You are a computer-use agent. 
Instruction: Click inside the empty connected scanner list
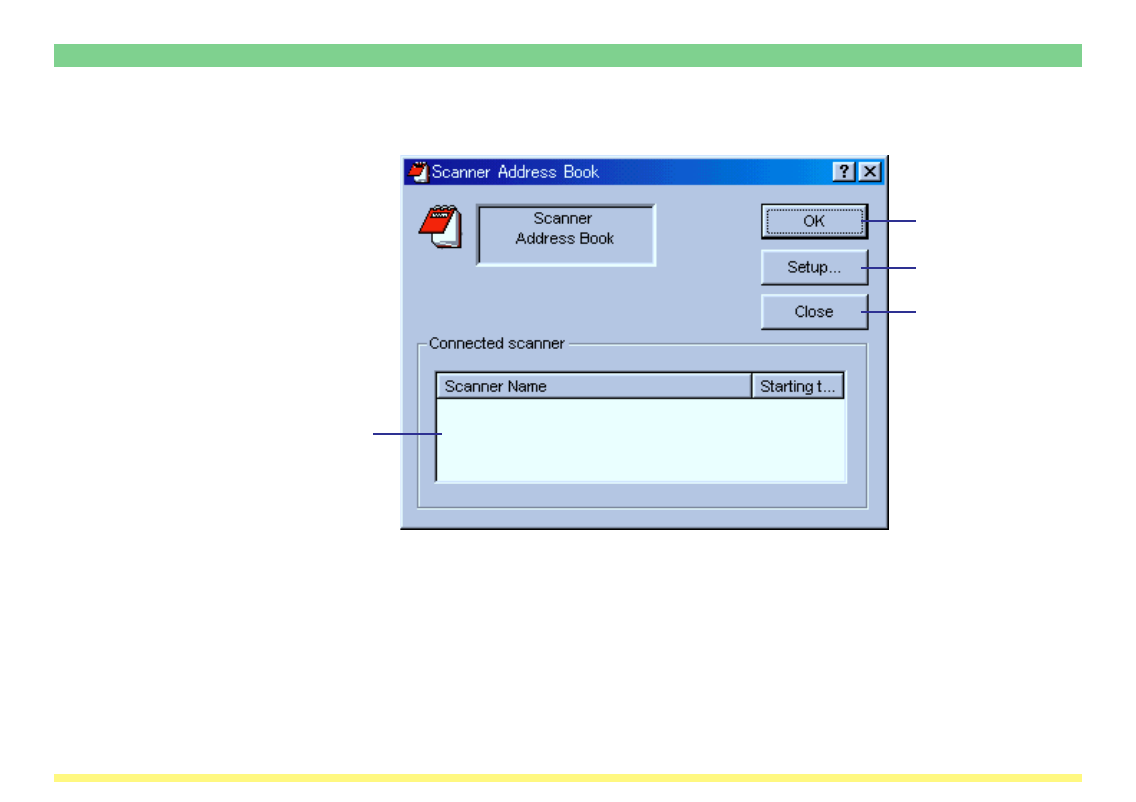click(x=640, y=440)
